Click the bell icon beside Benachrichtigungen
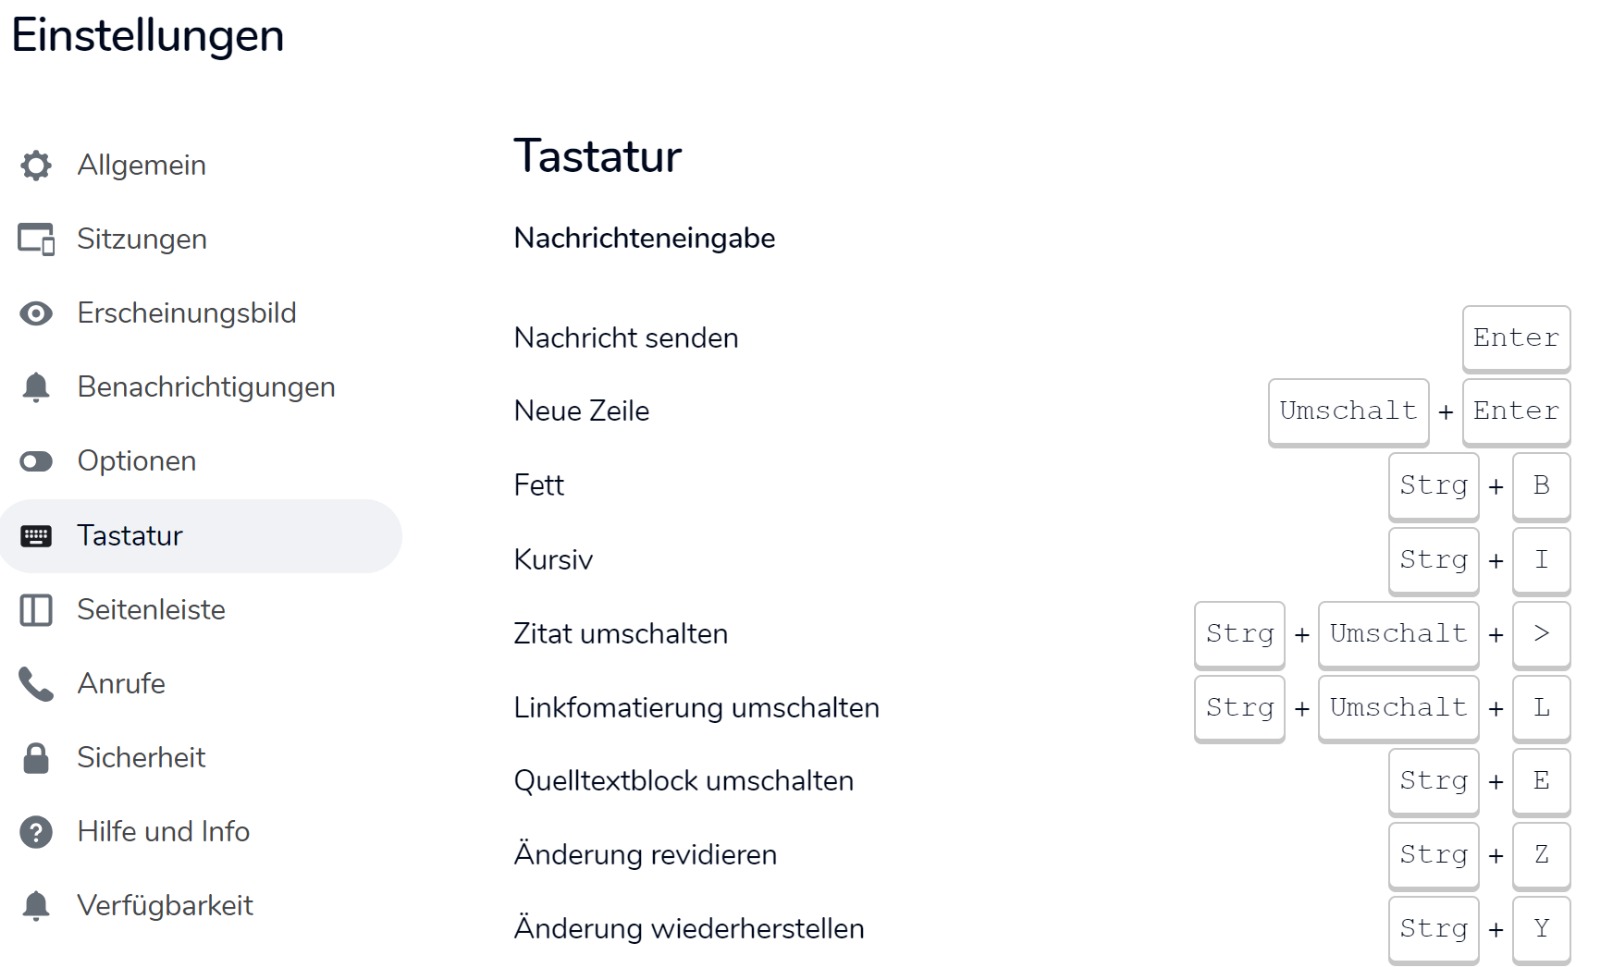1600x967 pixels. [36, 387]
